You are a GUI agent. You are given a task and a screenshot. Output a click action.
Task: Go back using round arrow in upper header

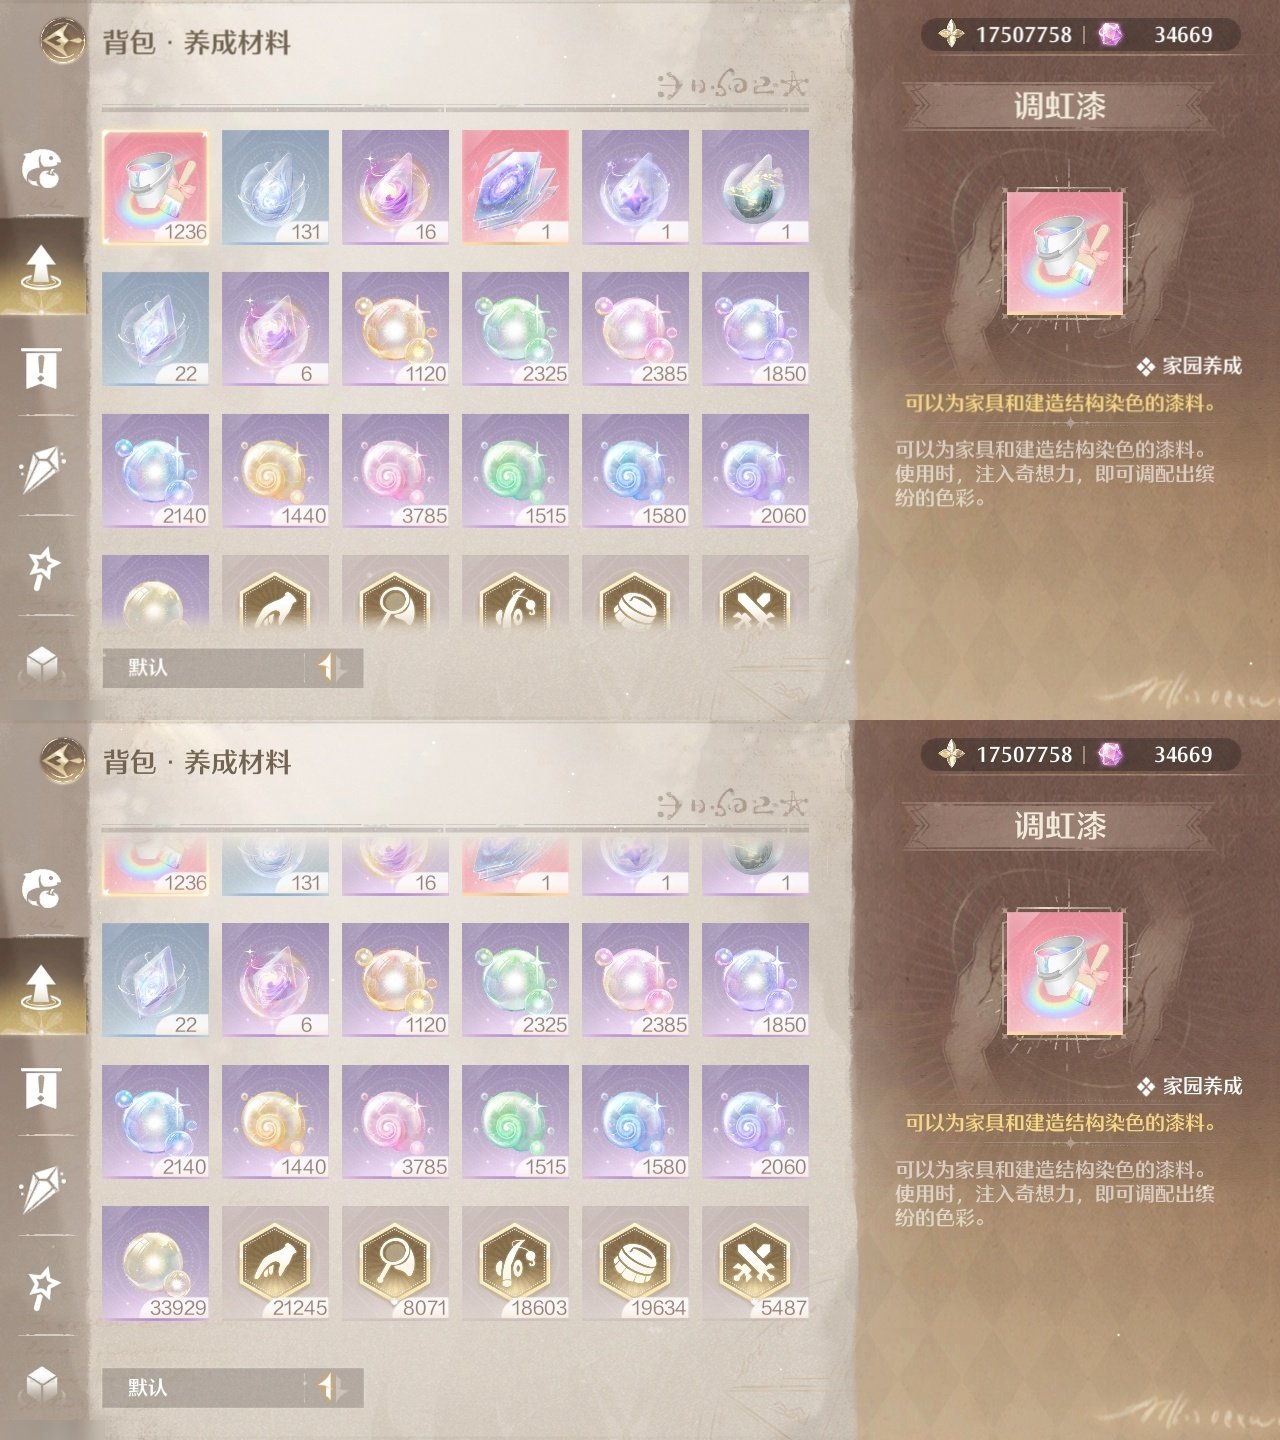(x=63, y=42)
